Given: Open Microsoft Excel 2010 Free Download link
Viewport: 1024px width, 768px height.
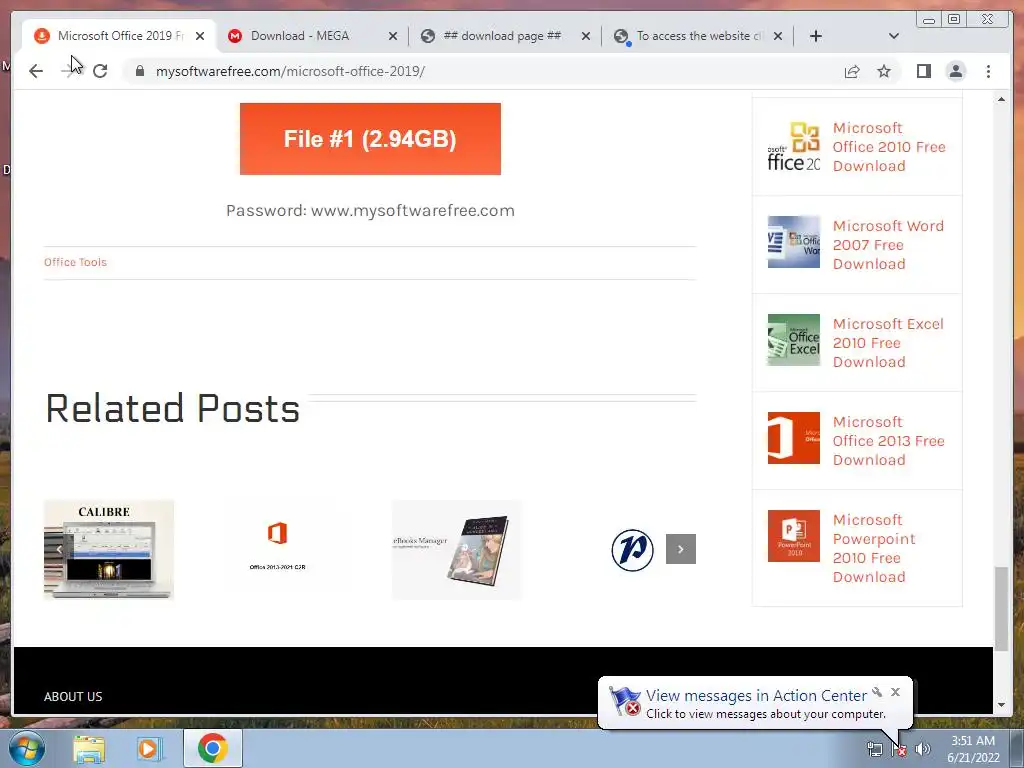Looking at the screenshot, I should click(x=888, y=343).
